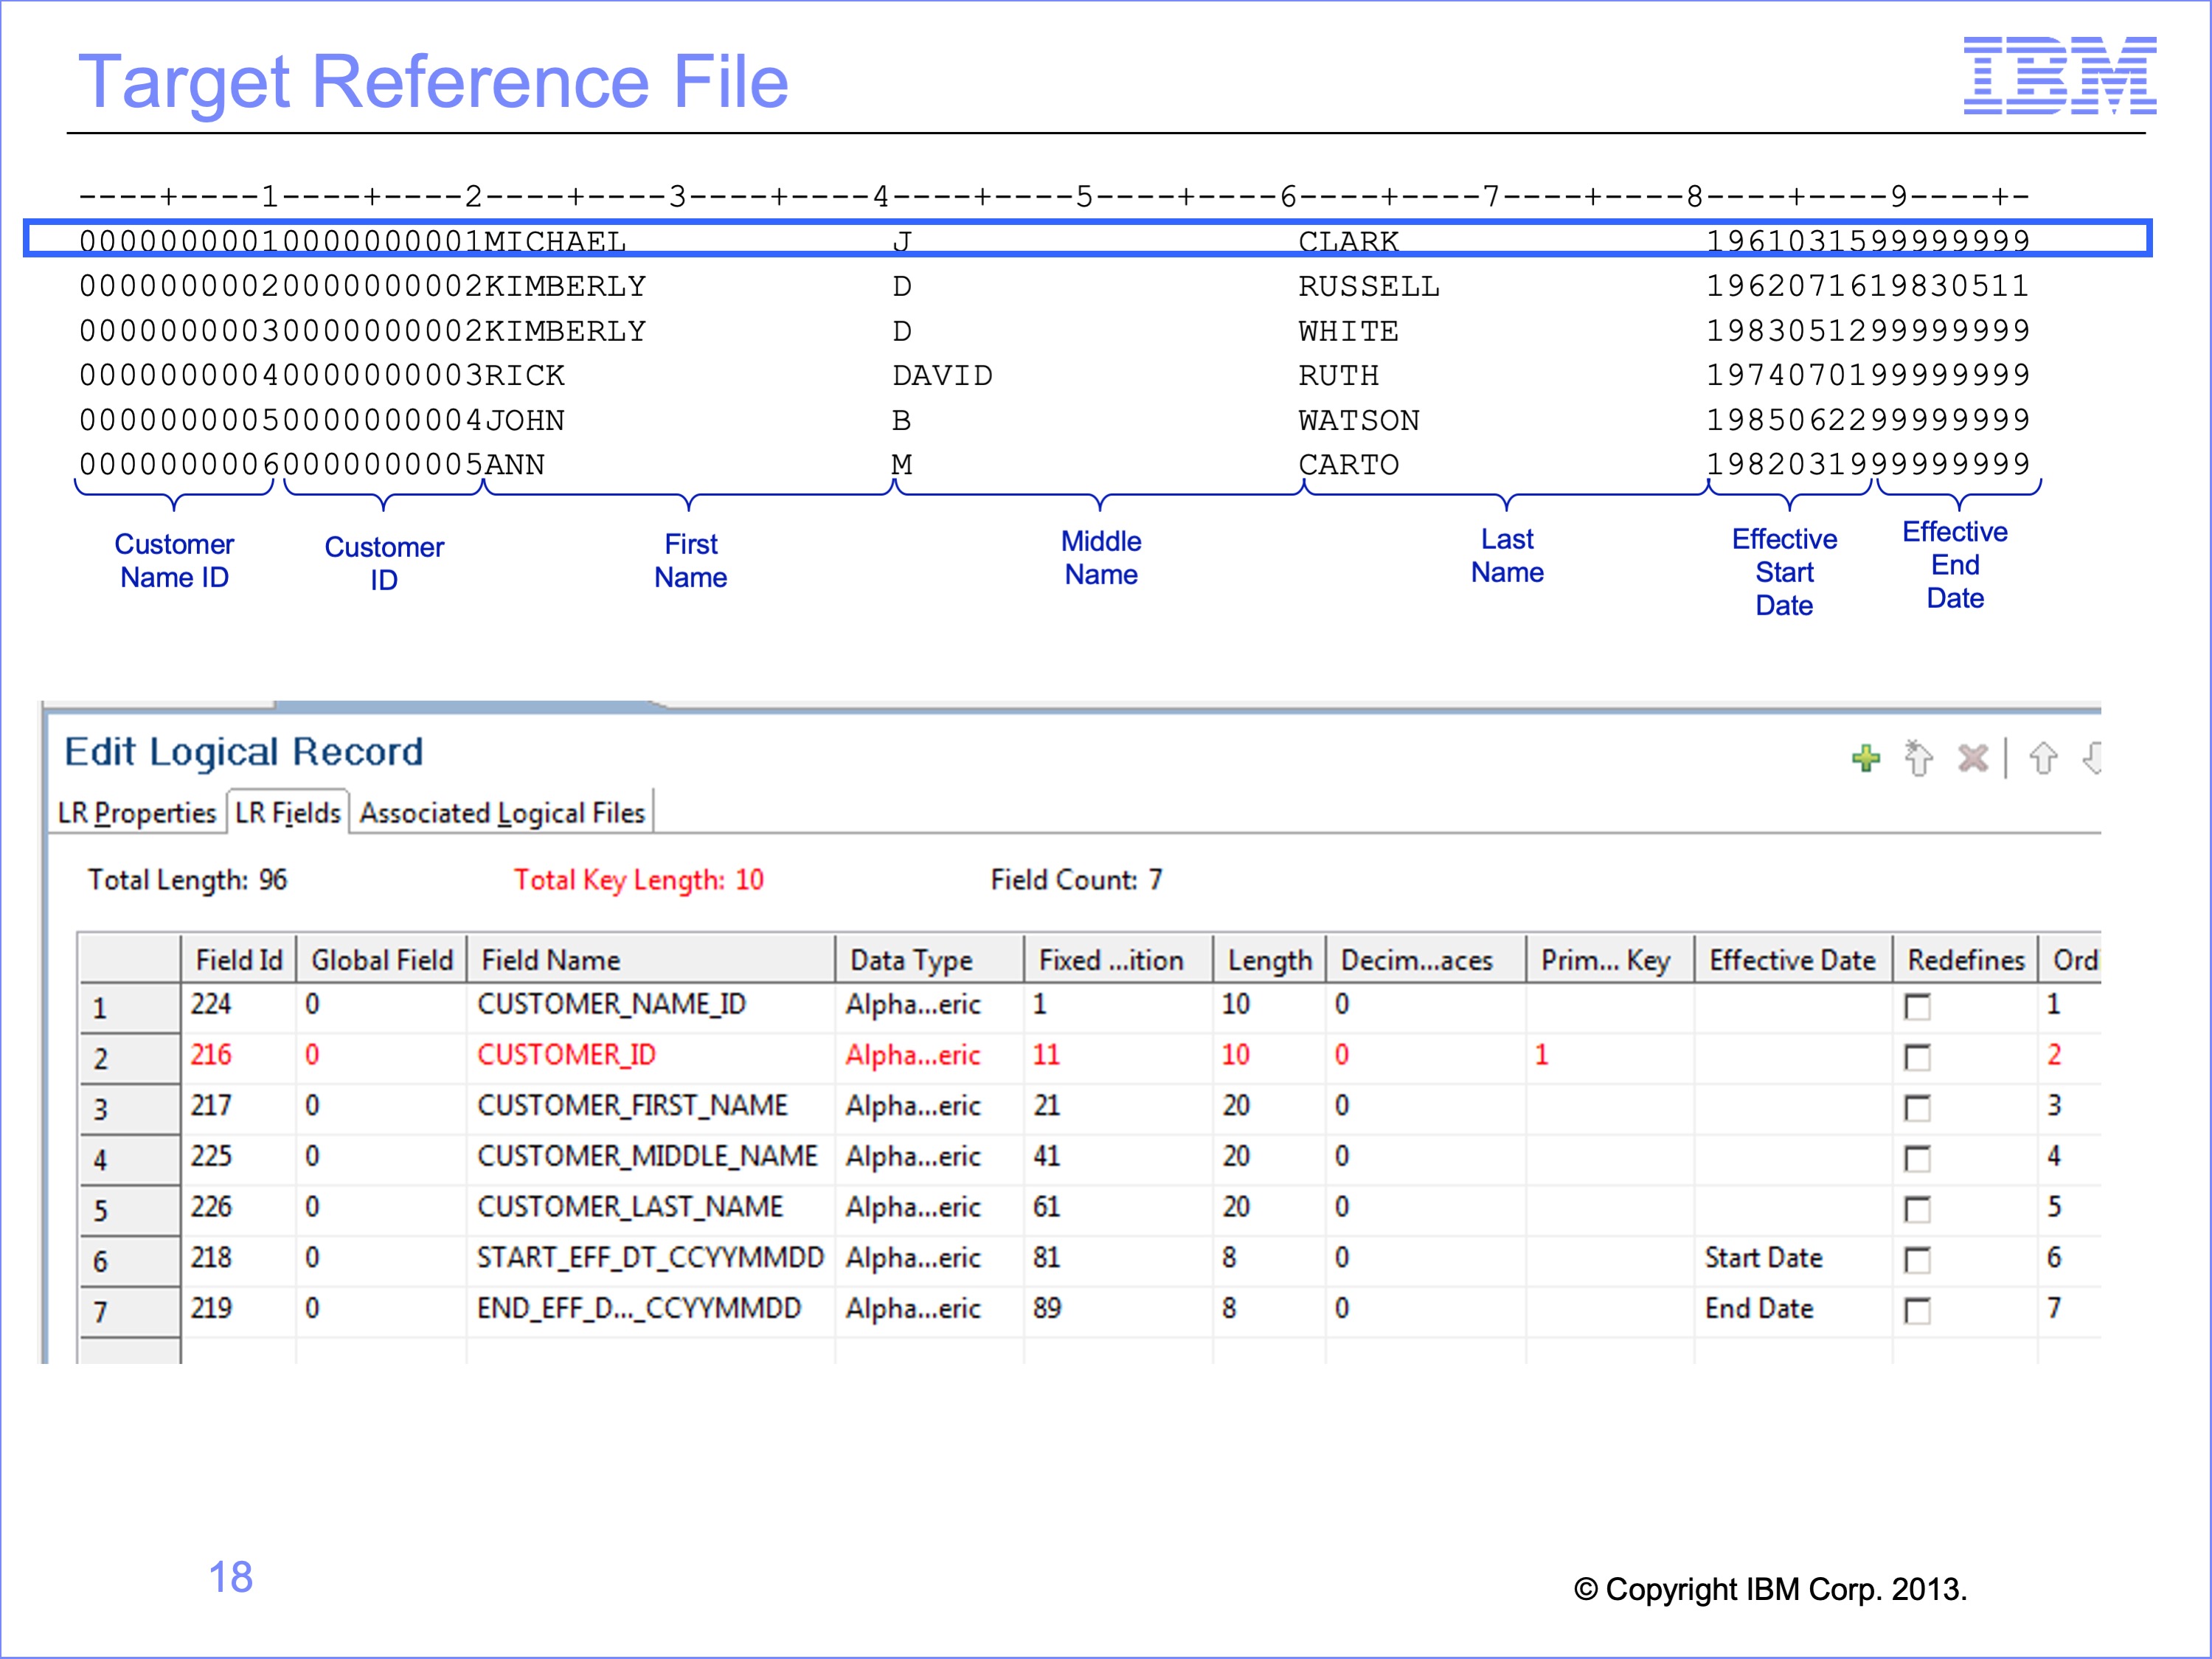
Task: Click the Length column header
Action: pos(1270,960)
